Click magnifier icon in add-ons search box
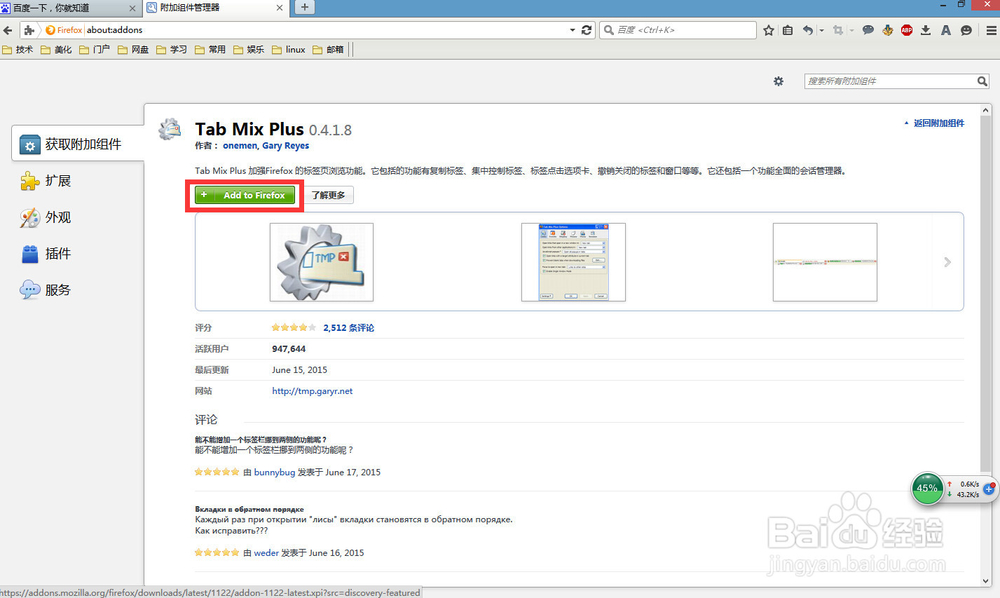 click(982, 81)
